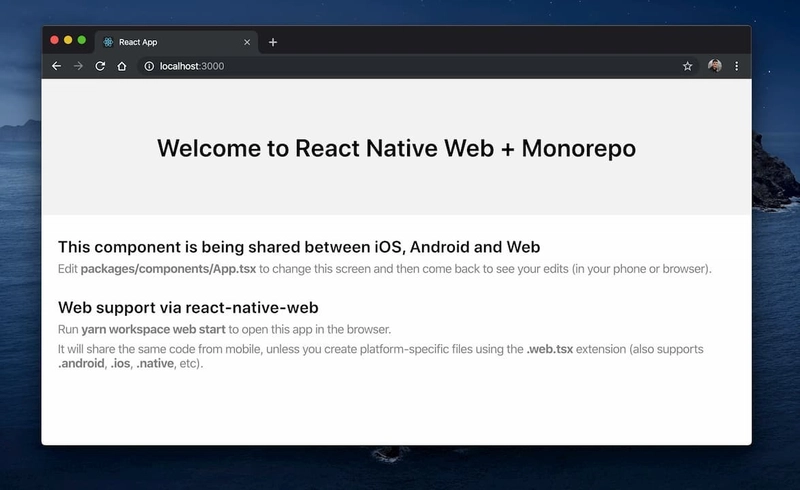Reload the localhost page

click(x=100, y=66)
